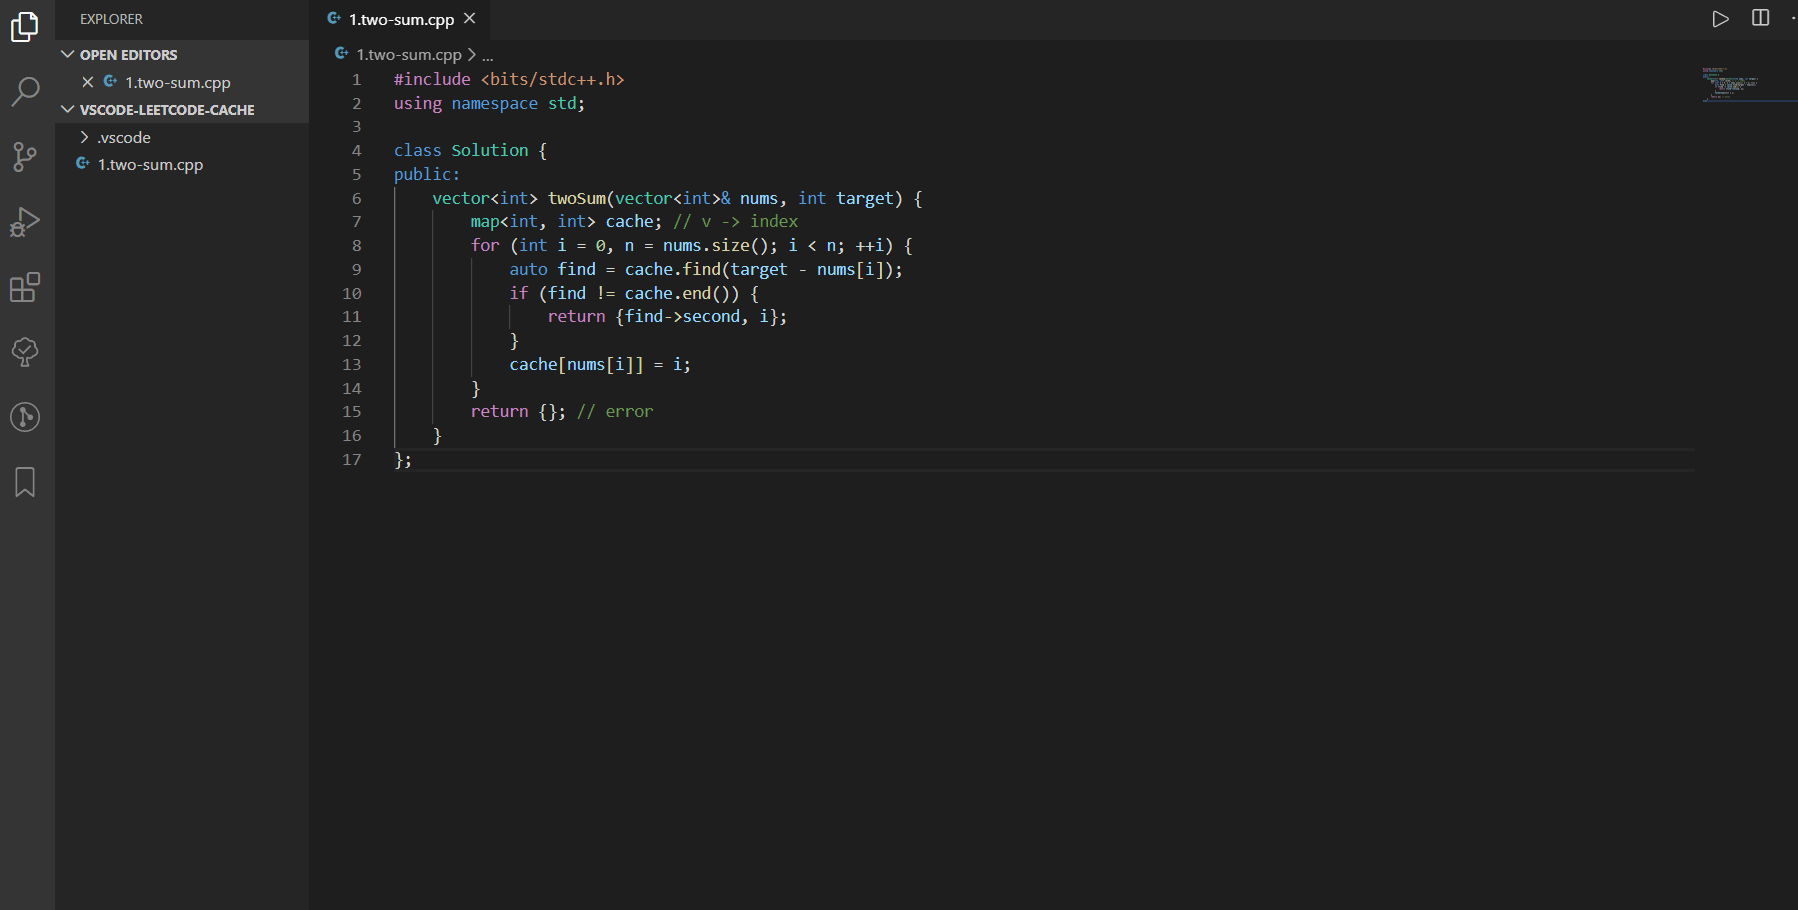This screenshot has width=1798, height=910.
Task: Expand the .vscode folder
Action: [86, 137]
